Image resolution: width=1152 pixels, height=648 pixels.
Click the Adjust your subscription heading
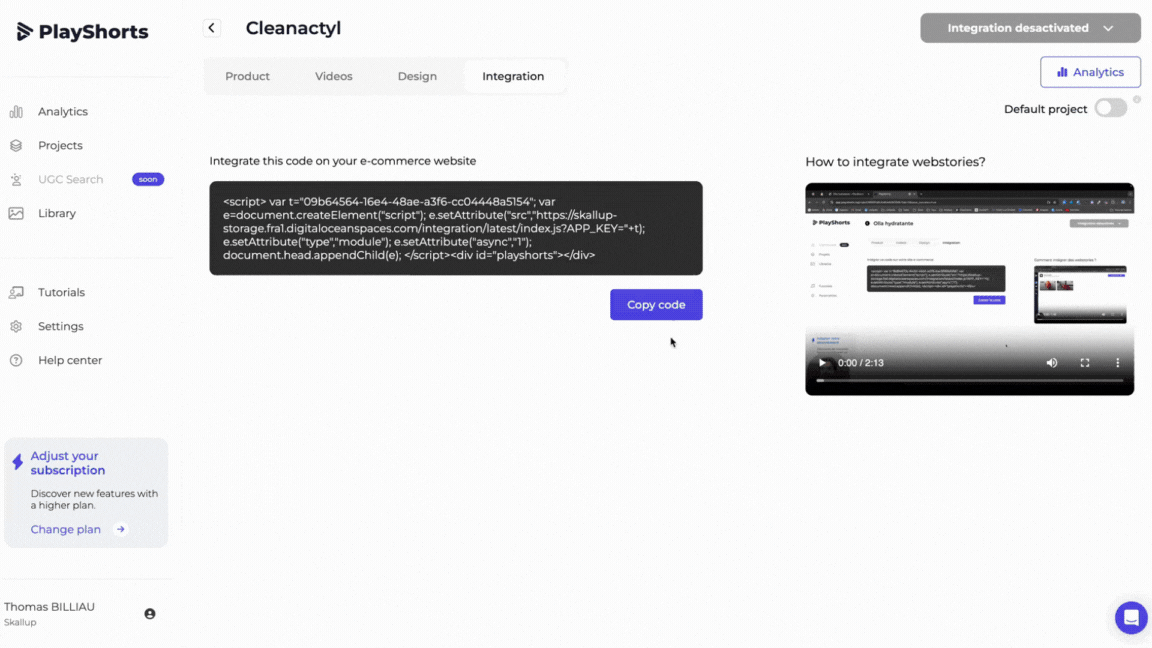pyautogui.click(x=68, y=463)
